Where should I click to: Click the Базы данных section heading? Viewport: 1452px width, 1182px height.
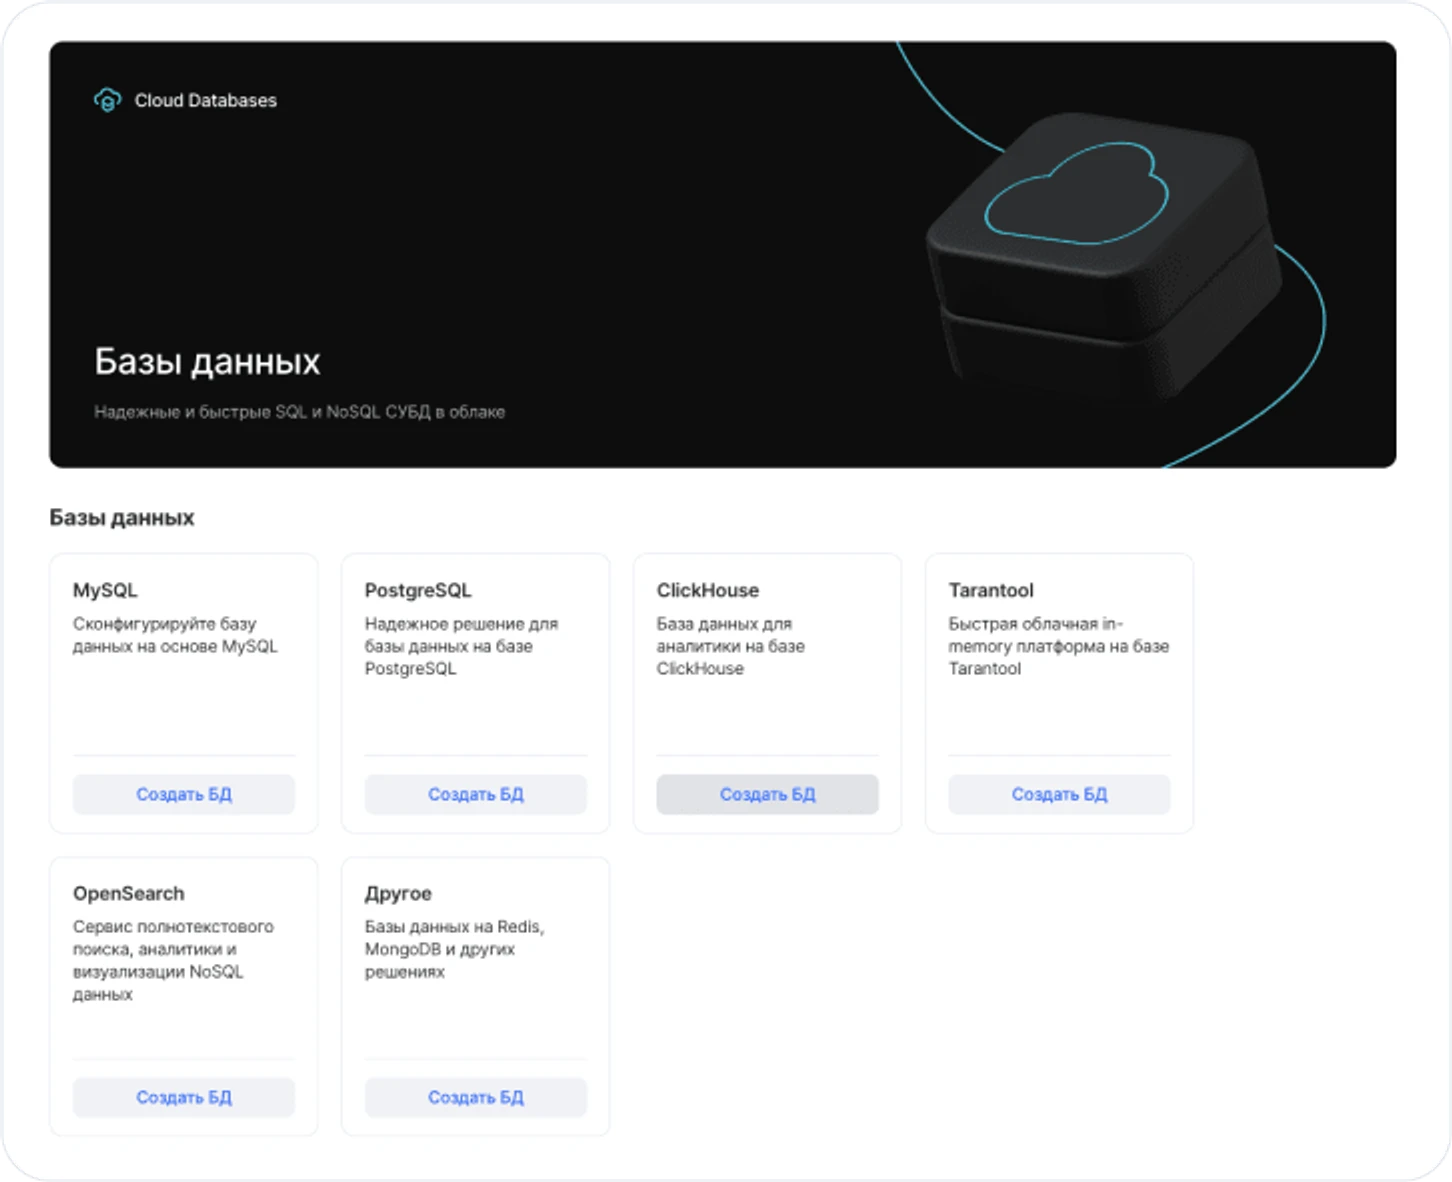(x=121, y=517)
